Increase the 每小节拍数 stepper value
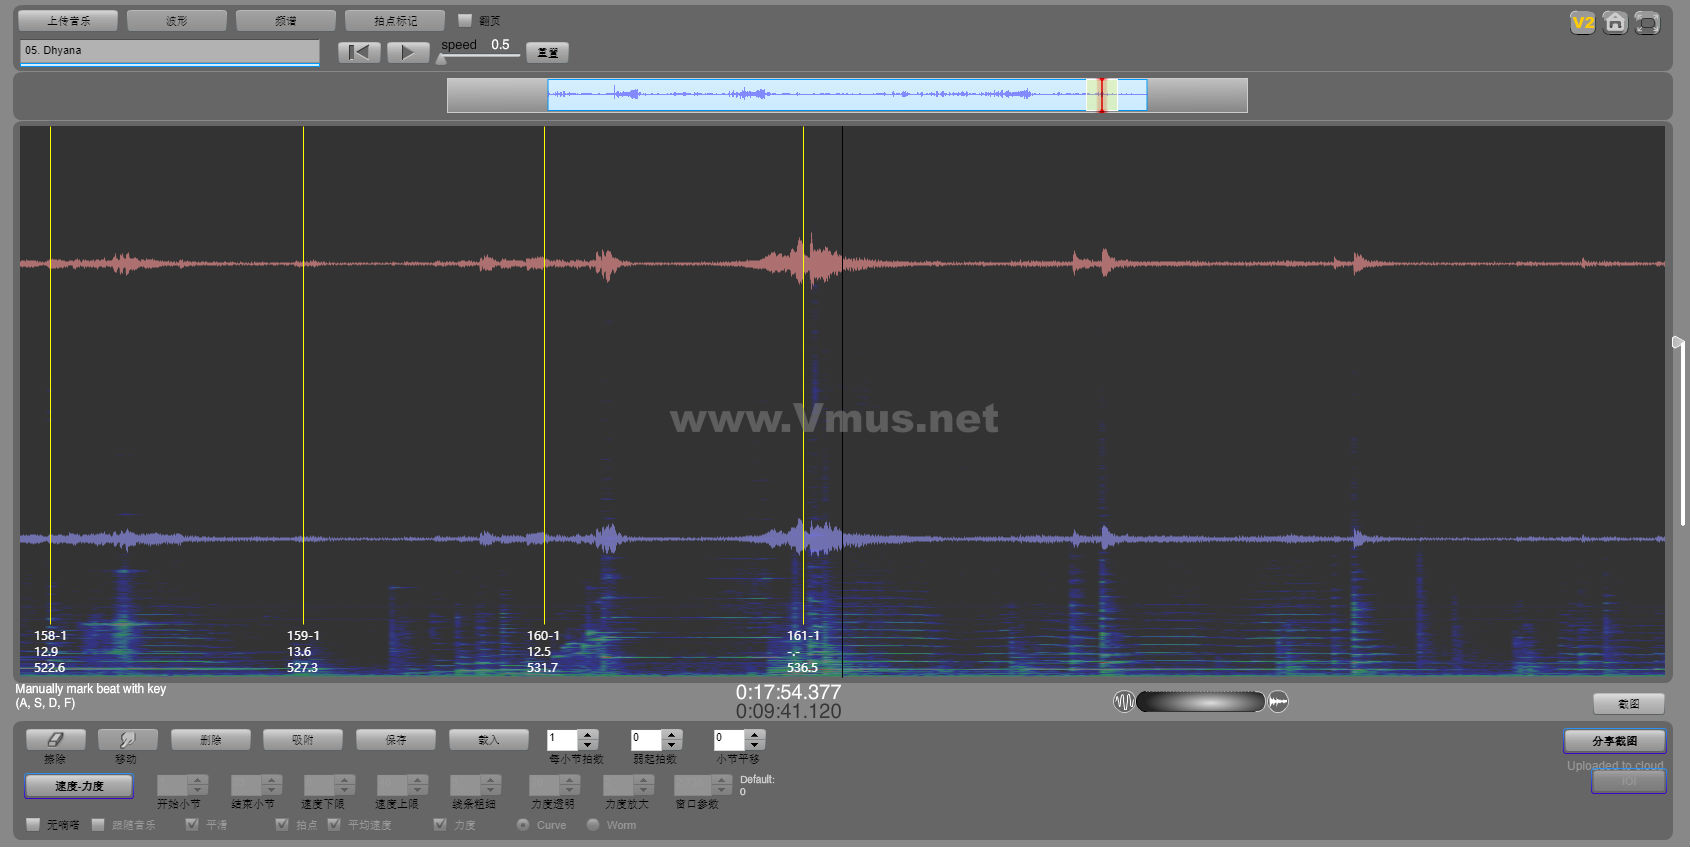 pyautogui.click(x=588, y=735)
